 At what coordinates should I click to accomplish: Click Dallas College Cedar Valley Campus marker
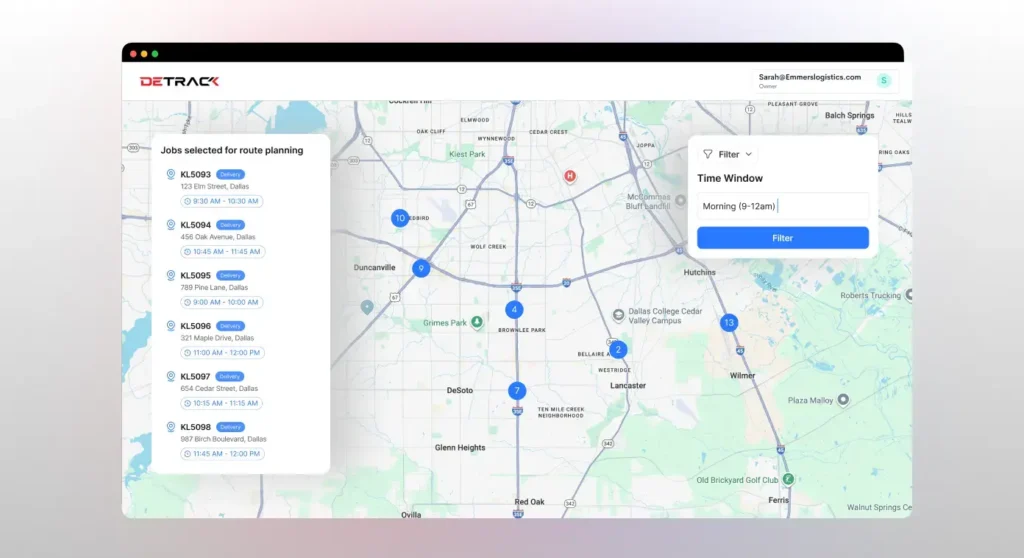(x=618, y=316)
